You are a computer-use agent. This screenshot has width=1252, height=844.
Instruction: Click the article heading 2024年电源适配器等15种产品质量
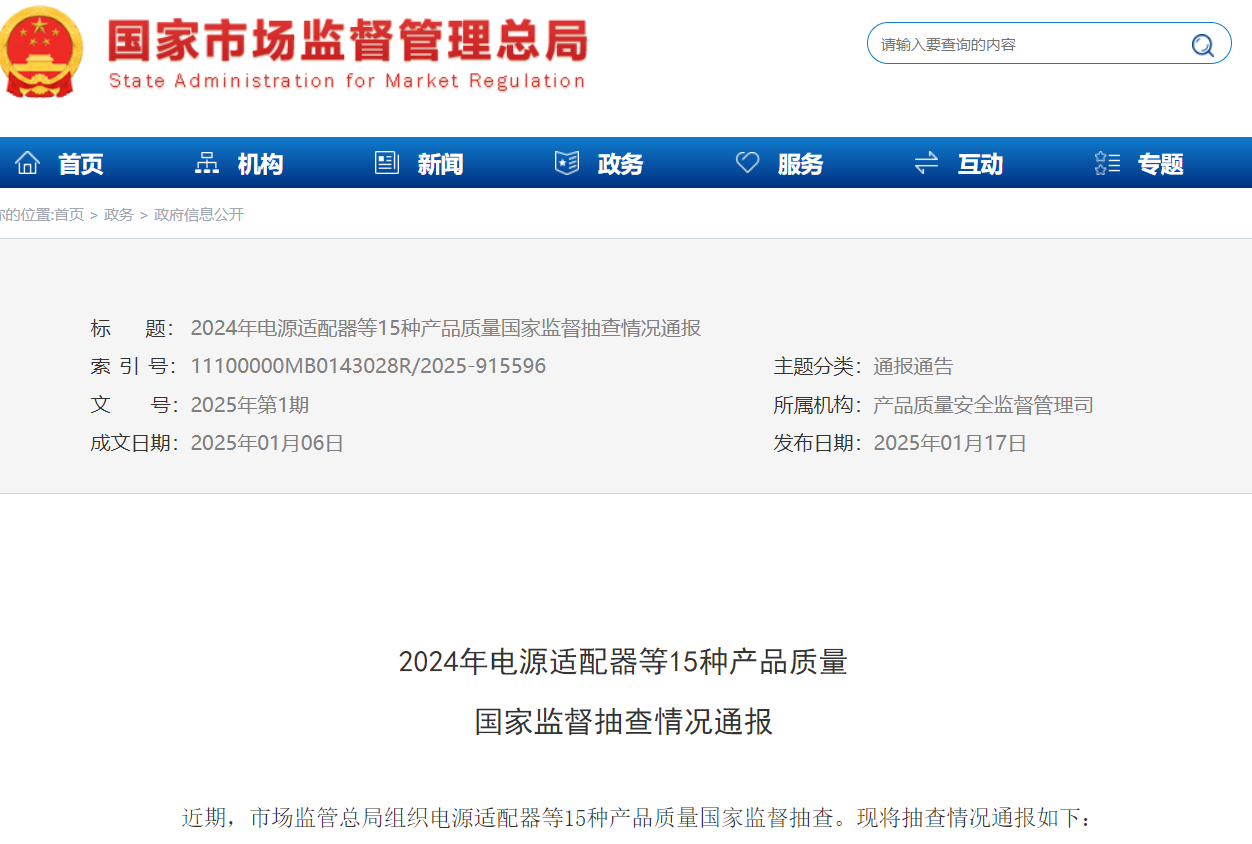coord(623,662)
